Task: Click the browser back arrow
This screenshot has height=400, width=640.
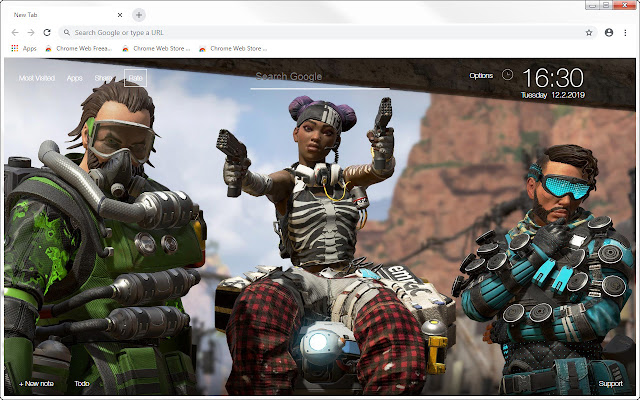Action: point(15,32)
